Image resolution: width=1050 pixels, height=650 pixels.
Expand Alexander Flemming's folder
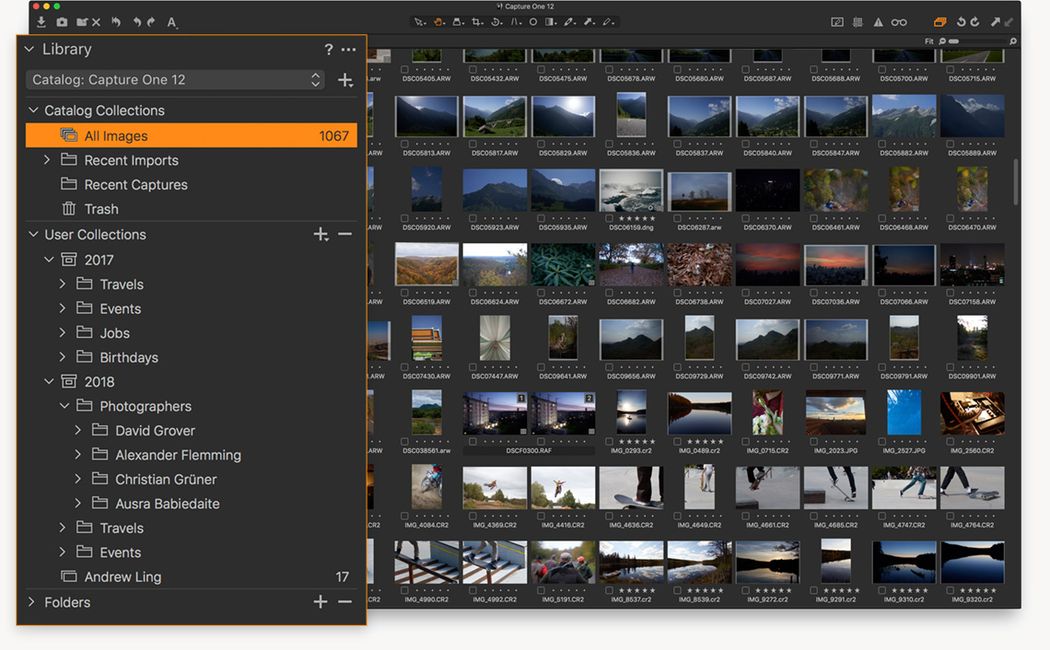click(x=78, y=454)
